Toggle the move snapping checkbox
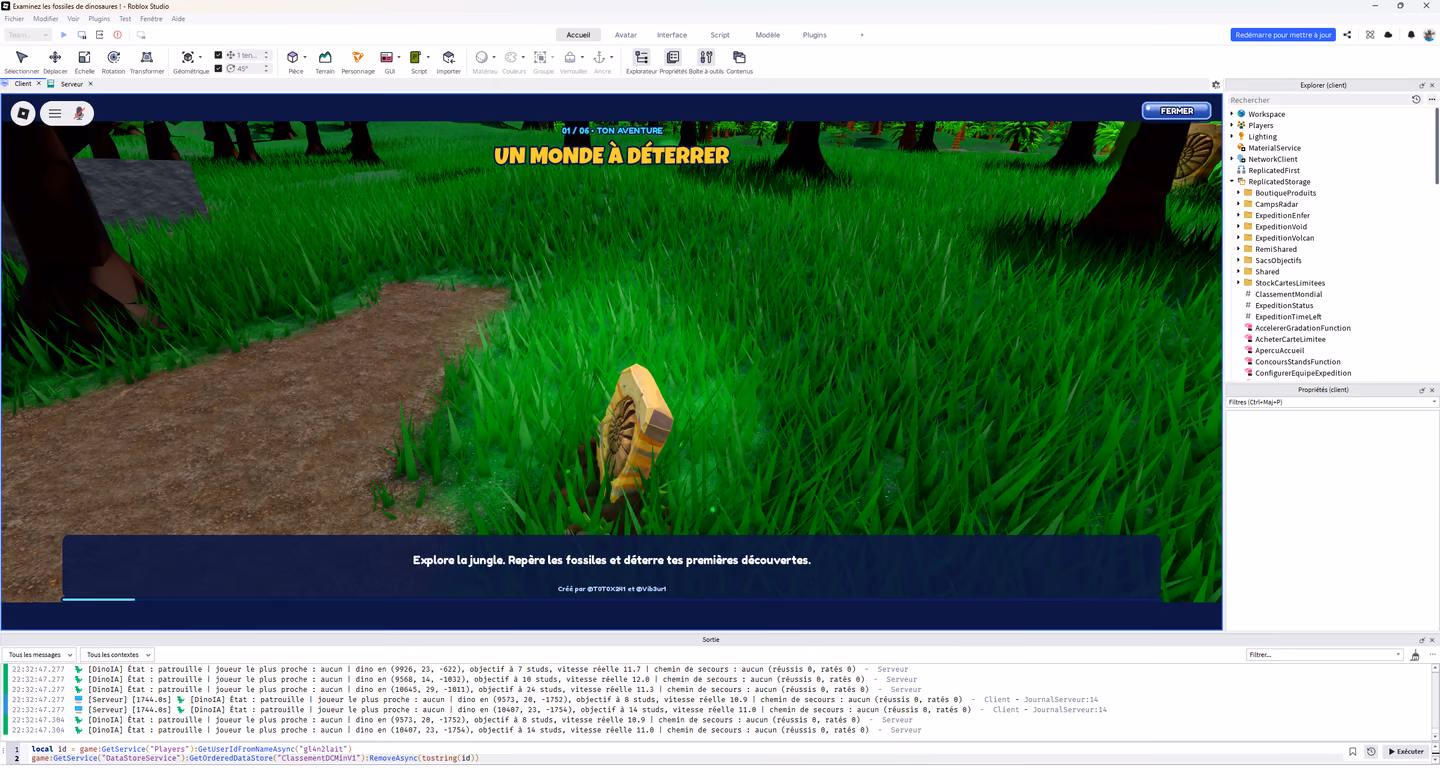The image size is (1440, 780). click(218, 55)
